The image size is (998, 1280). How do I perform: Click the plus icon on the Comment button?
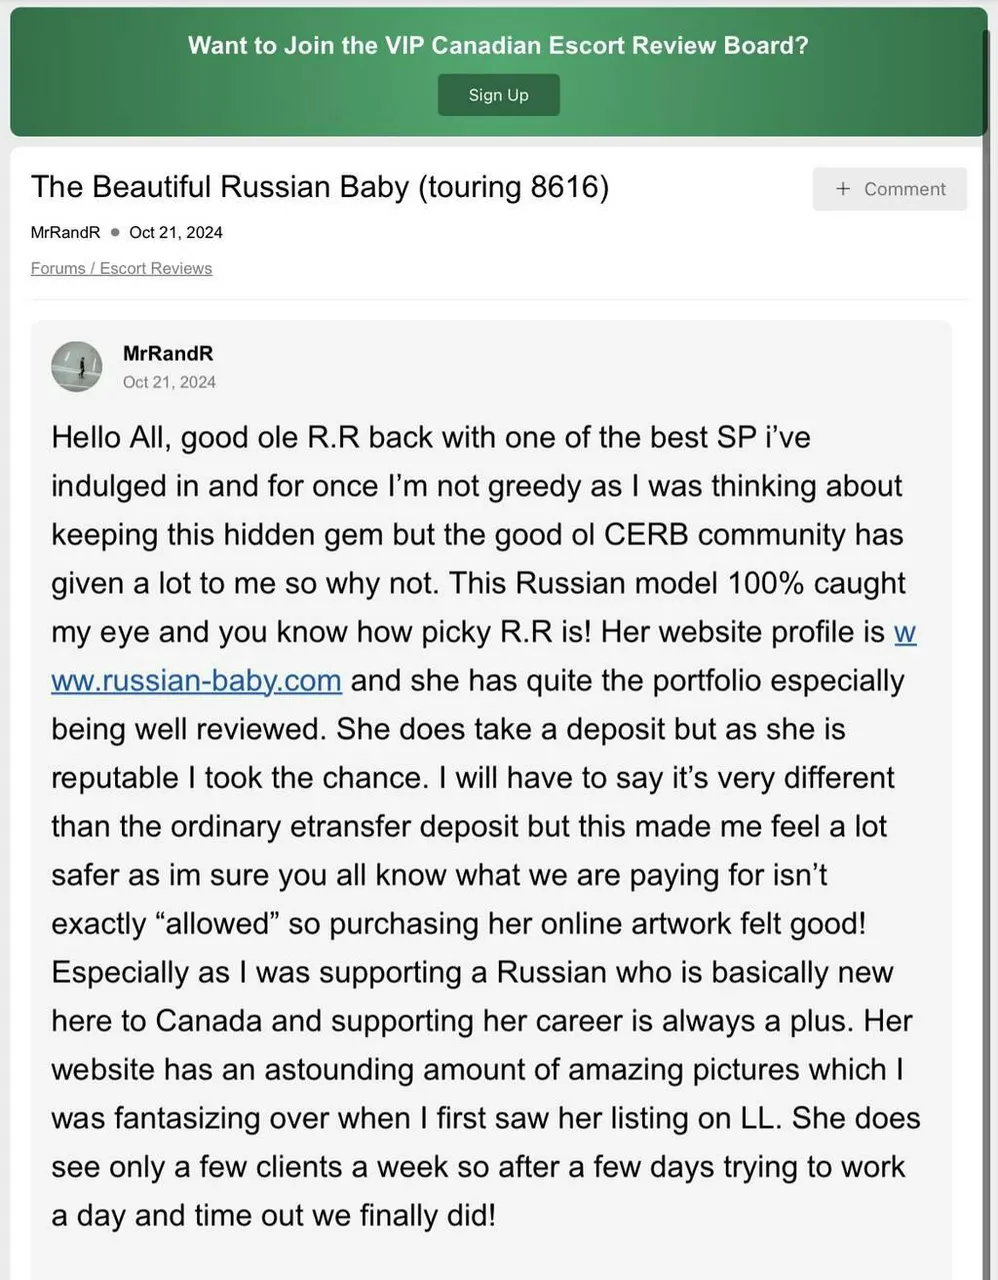(842, 188)
